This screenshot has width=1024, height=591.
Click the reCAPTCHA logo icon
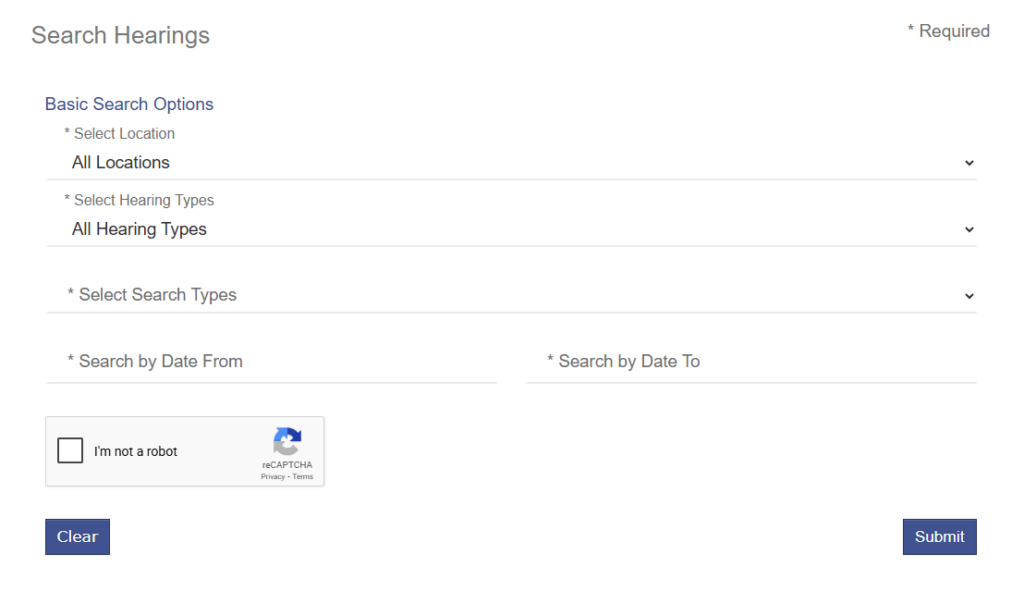coord(287,442)
